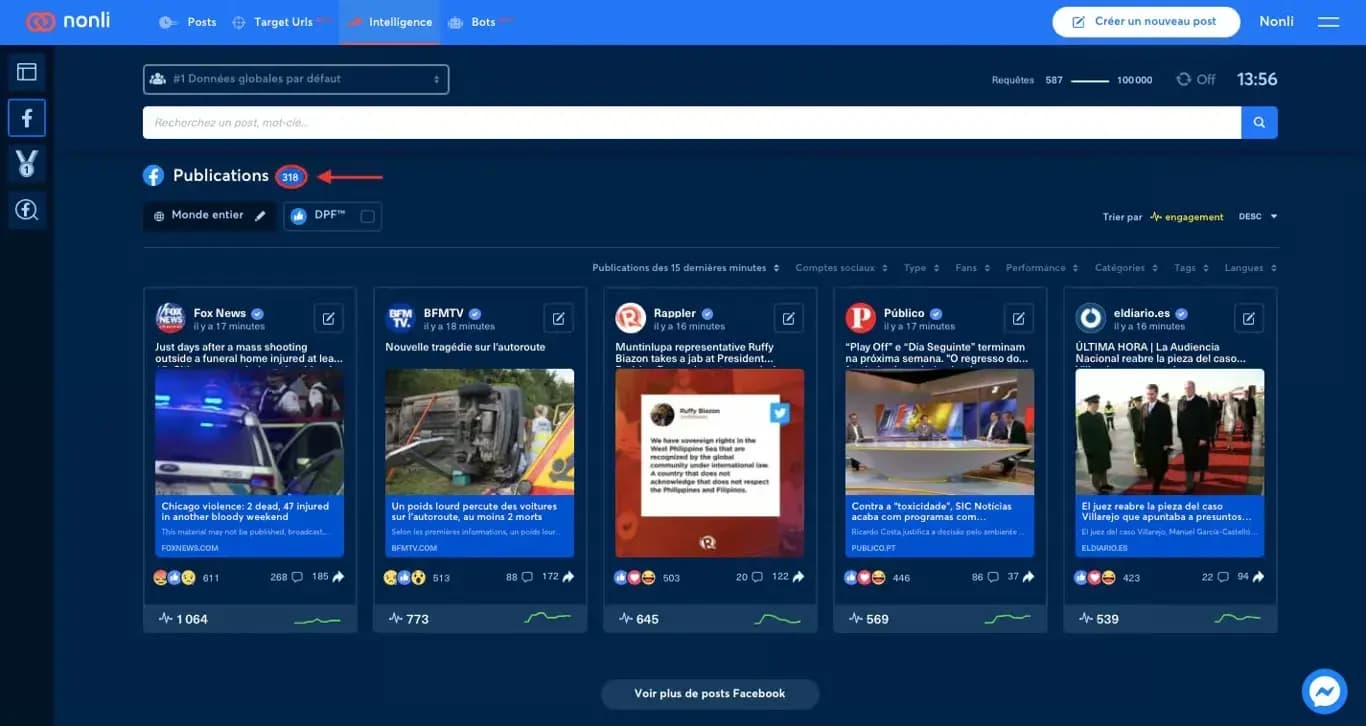This screenshot has width=1366, height=726.
Task: Click the 1 064 engagement score
Action: click(x=183, y=619)
